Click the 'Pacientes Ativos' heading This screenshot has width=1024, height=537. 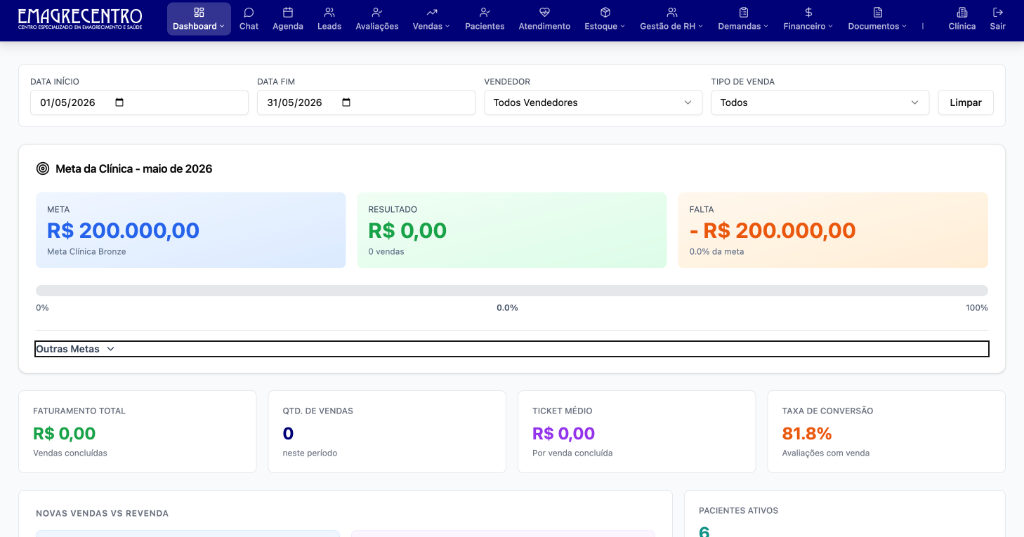(x=739, y=511)
